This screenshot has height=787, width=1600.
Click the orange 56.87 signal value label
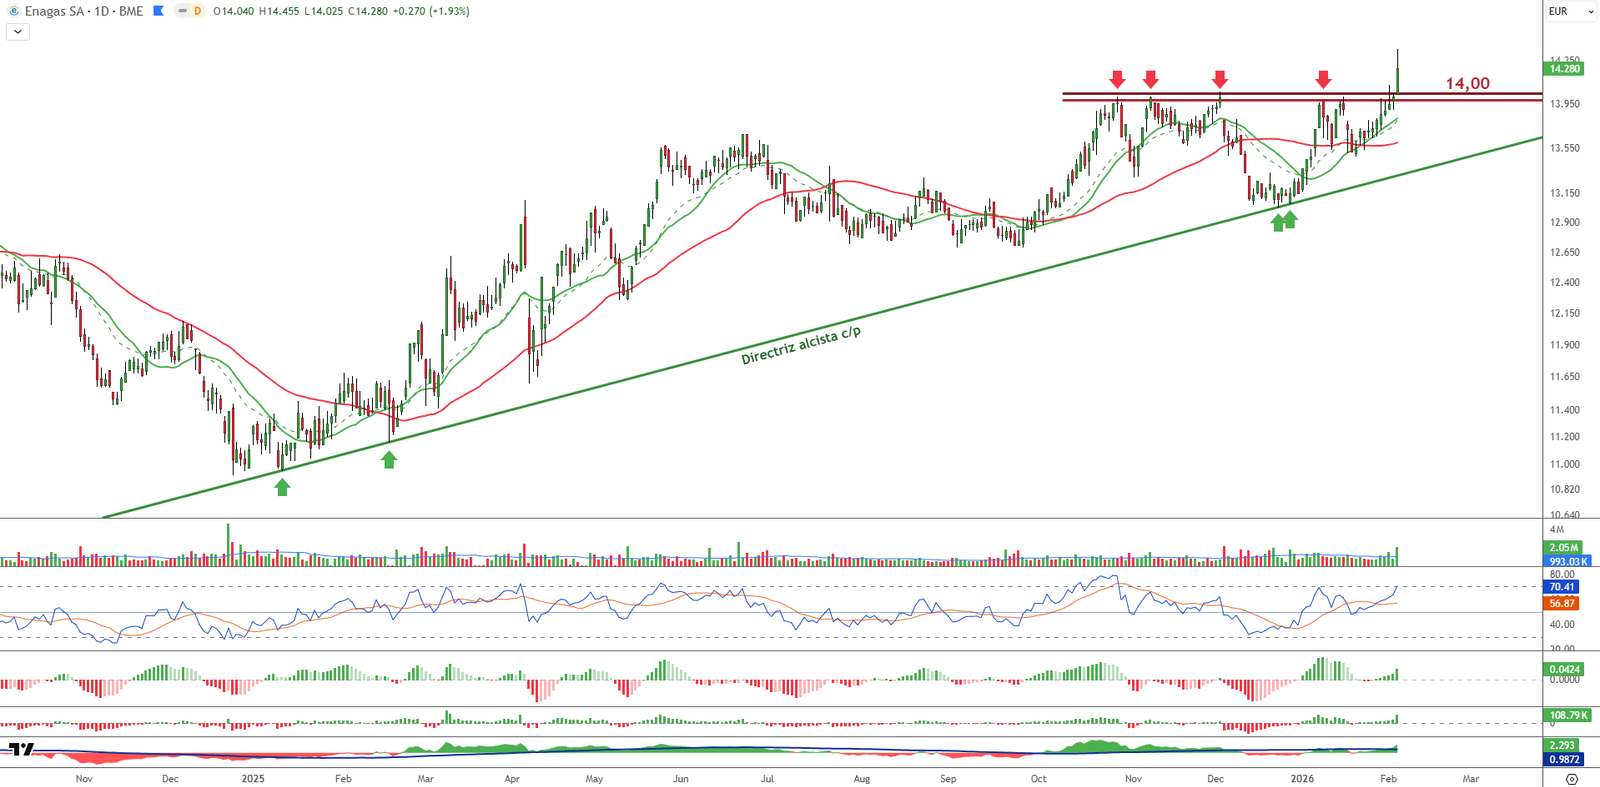pos(1562,604)
